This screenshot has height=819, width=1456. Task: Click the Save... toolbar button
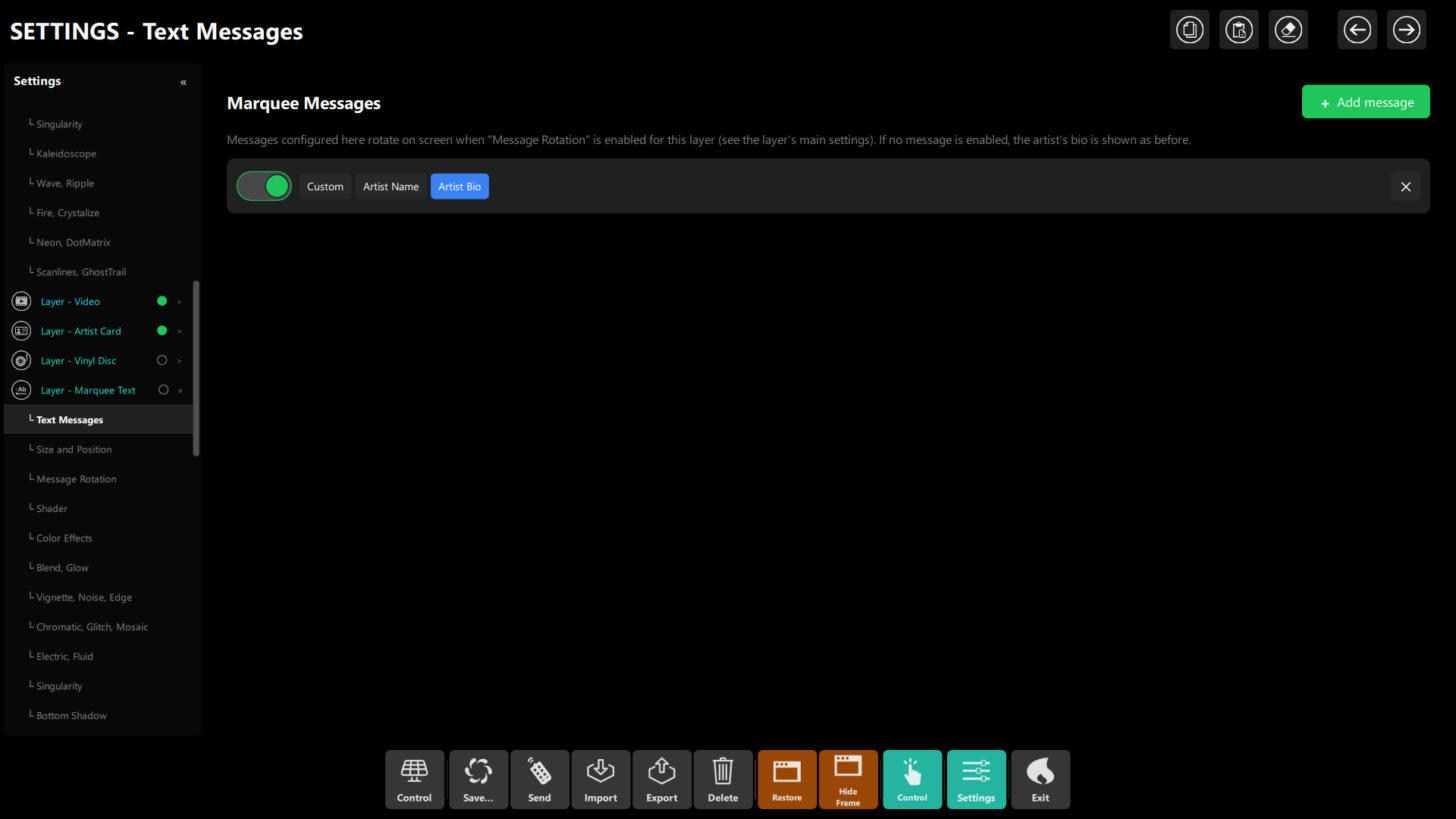[478, 779]
